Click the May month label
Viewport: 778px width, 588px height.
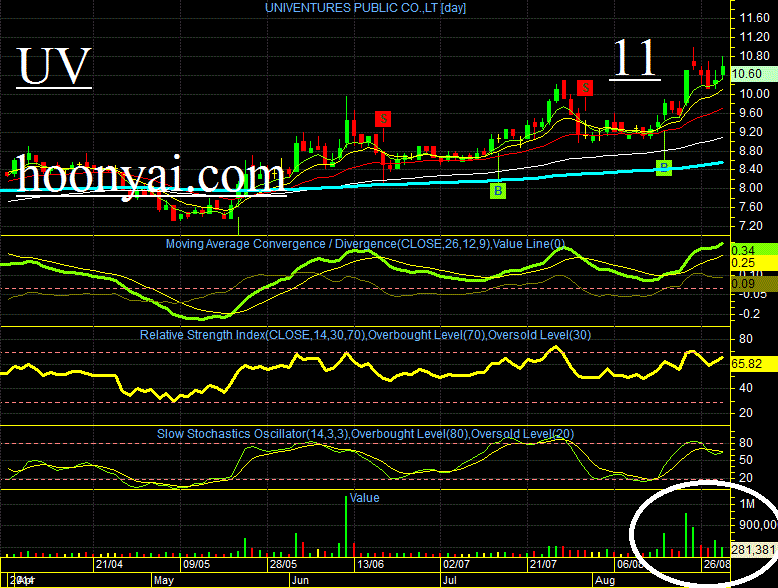(x=163, y=580)
